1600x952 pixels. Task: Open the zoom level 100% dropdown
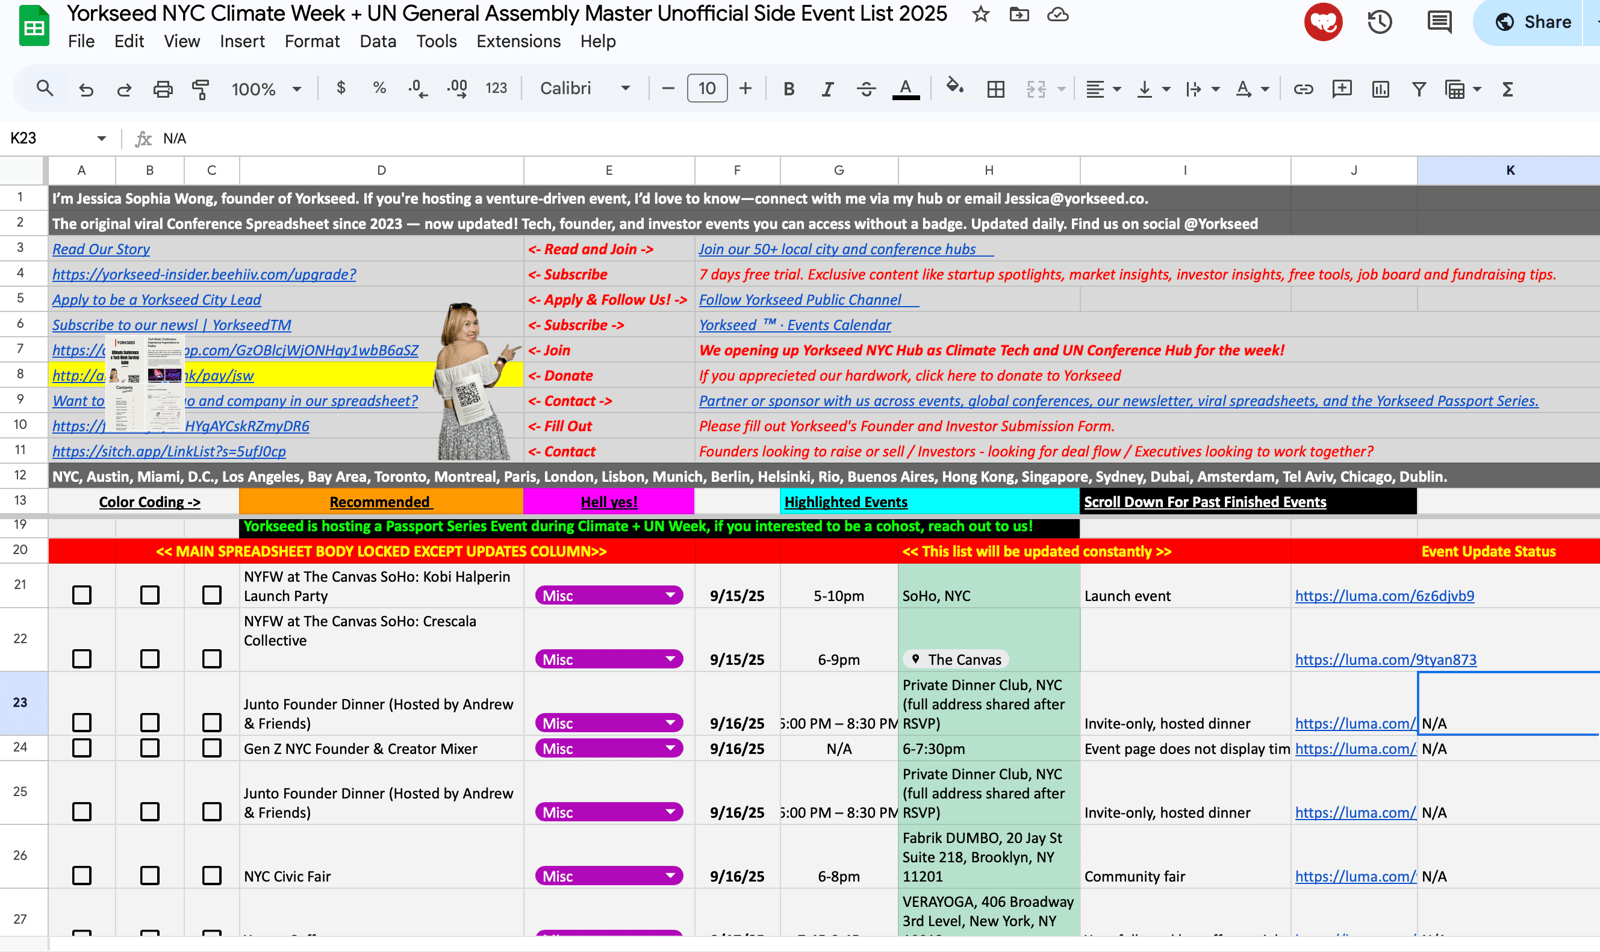266,89
